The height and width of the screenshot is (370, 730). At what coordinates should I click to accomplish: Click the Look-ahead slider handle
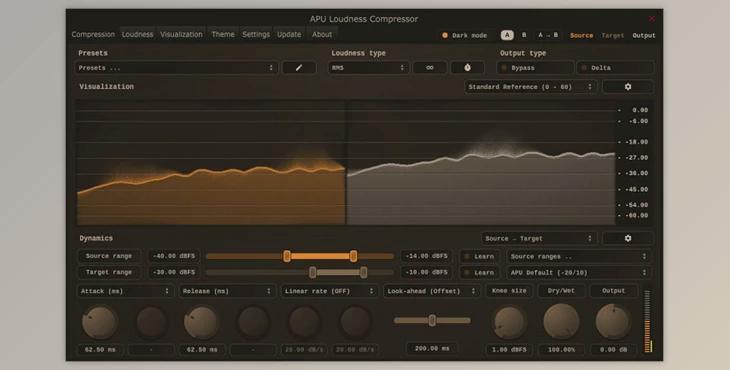(x=432, y=320)
